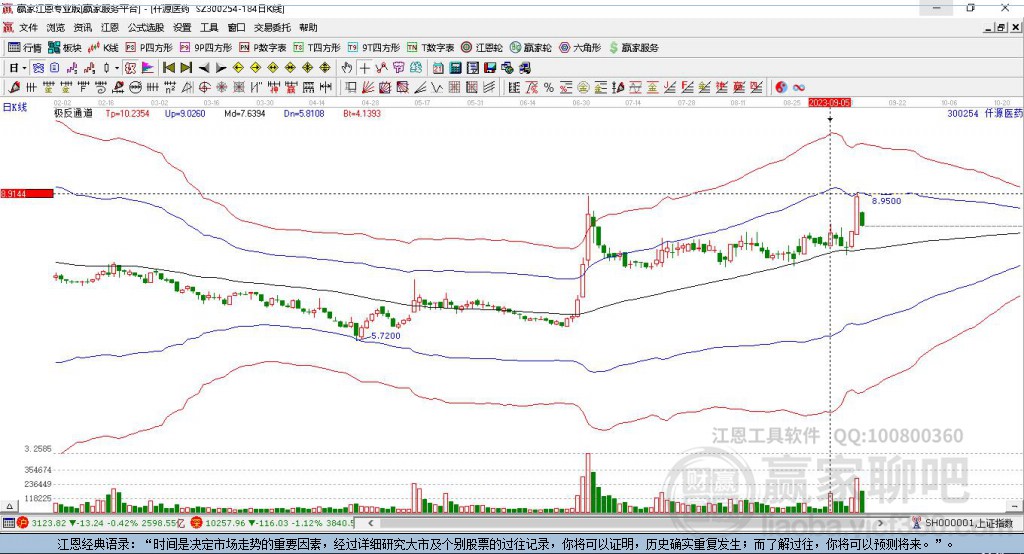Switch to the K线 chart button
Viewport: 1024px width, 554px height.
[x=103, y=48]
